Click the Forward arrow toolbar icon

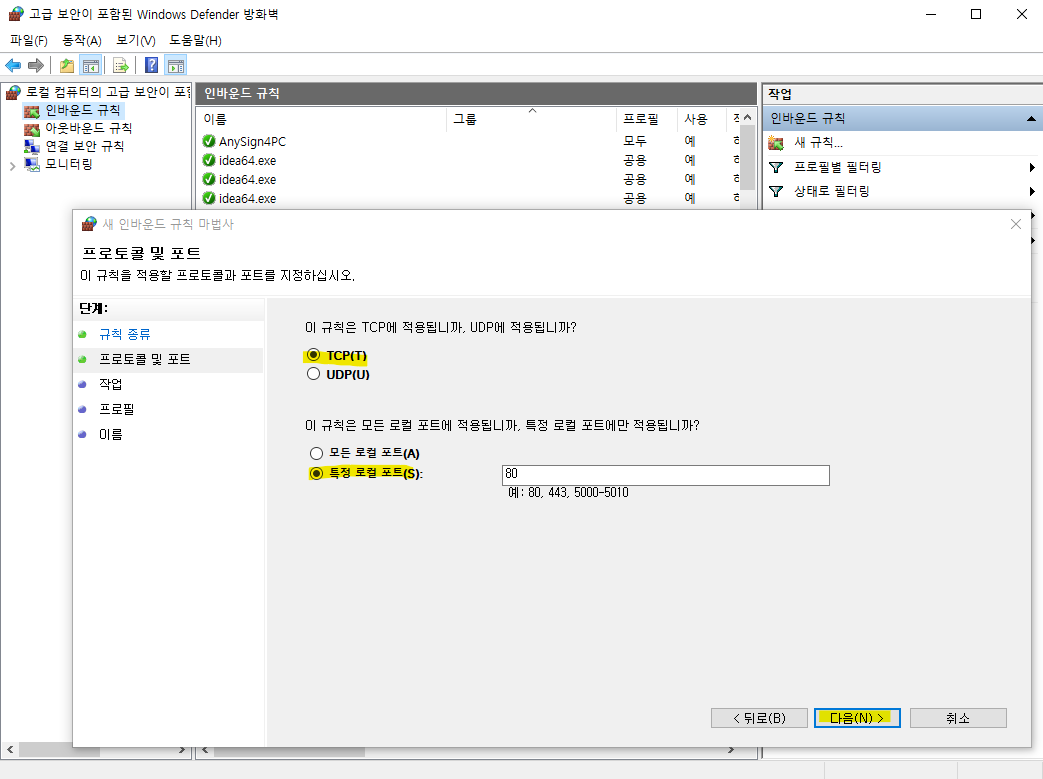coord(36,65)
